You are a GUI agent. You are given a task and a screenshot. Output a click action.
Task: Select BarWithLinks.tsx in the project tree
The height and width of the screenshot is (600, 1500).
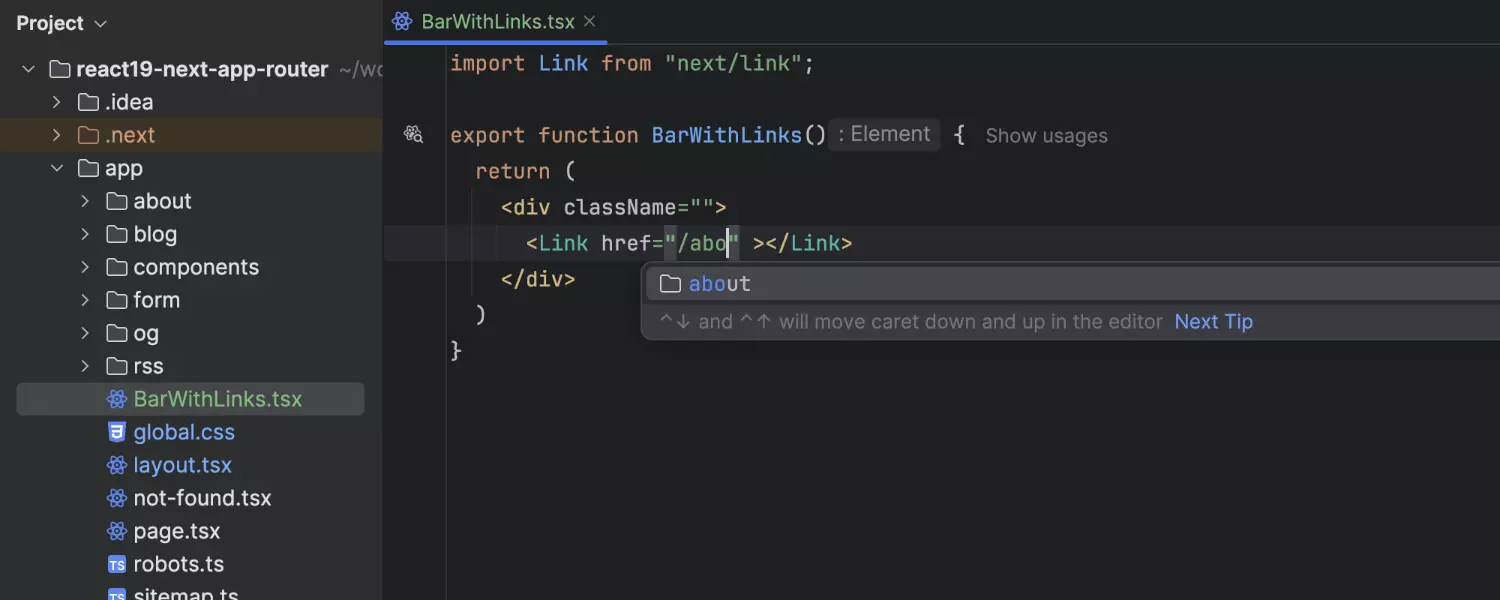pos(217,399)
